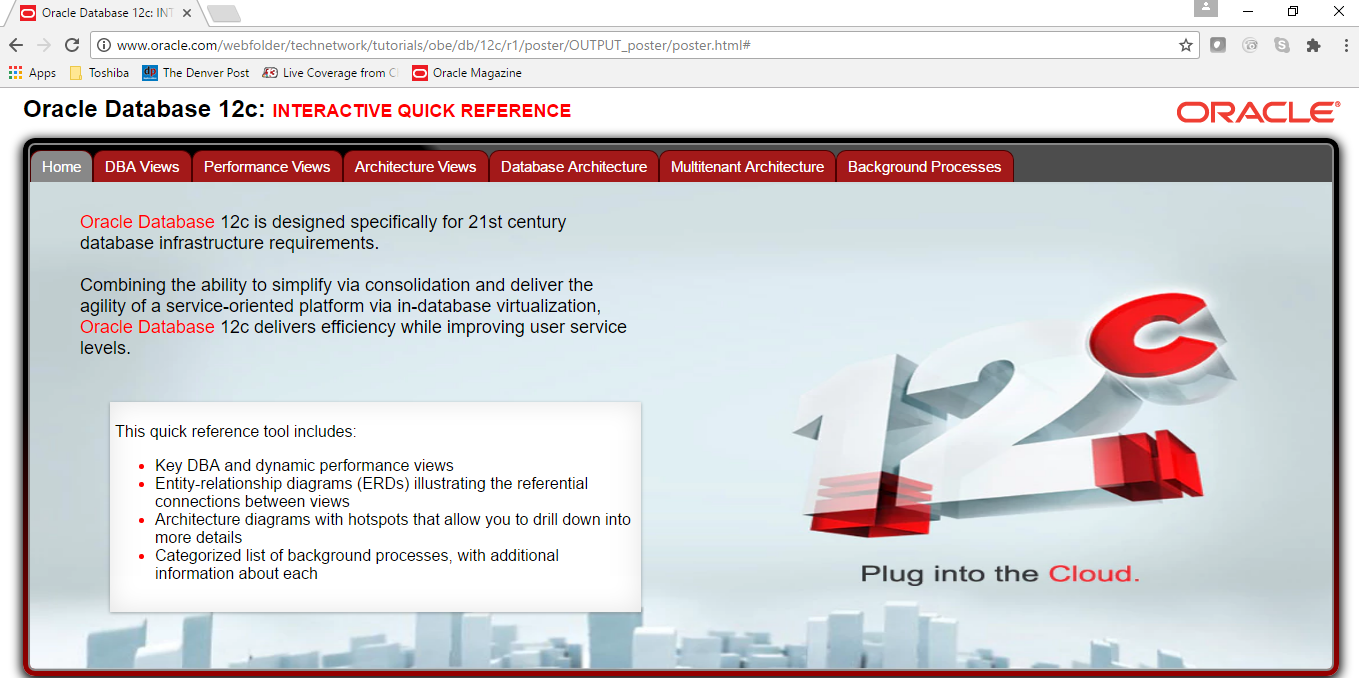The width and height of the screenshot is (1359, 678).
Task: Click the Oracle logo on the page
Action: coord(1257,112)
